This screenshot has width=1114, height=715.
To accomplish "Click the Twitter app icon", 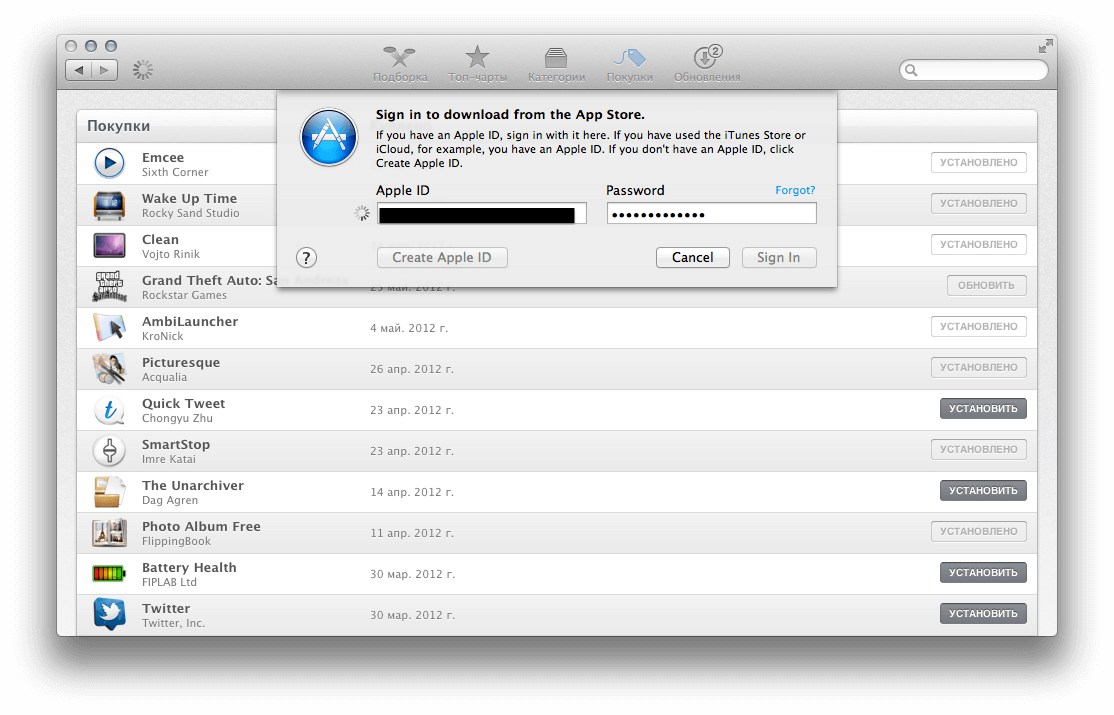I will coord(109,614).
